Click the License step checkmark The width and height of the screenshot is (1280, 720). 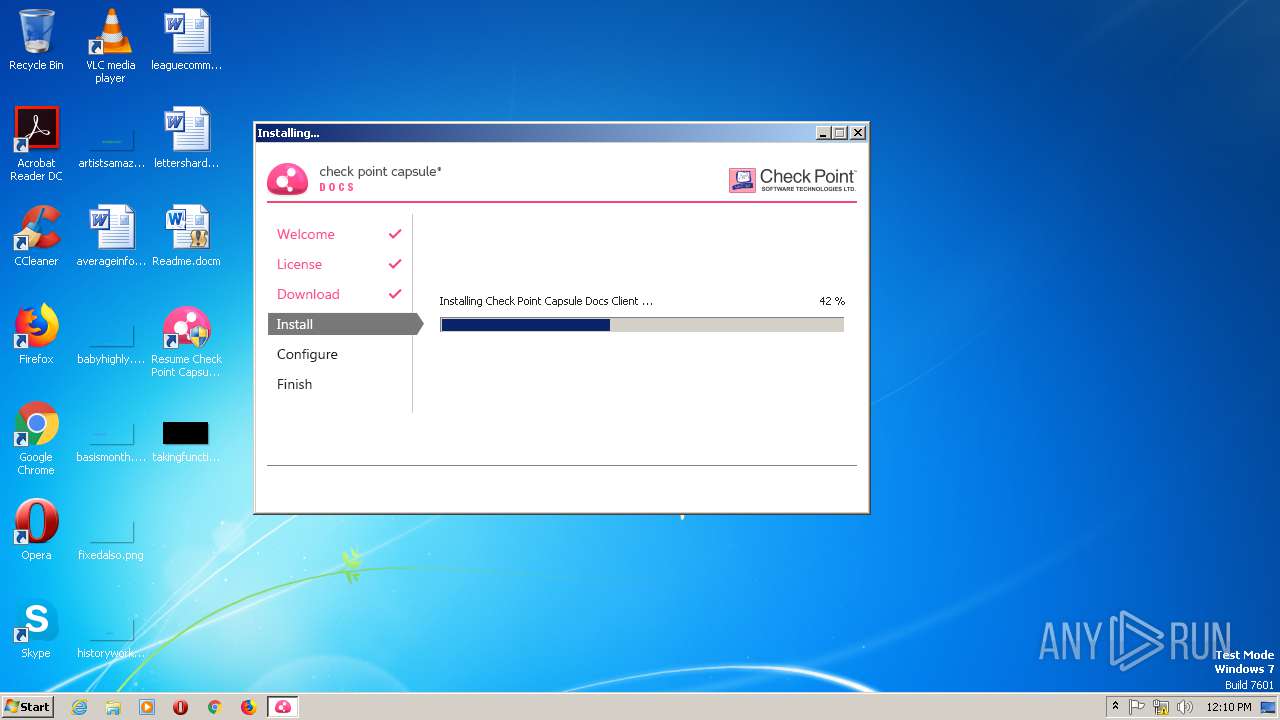395,264
